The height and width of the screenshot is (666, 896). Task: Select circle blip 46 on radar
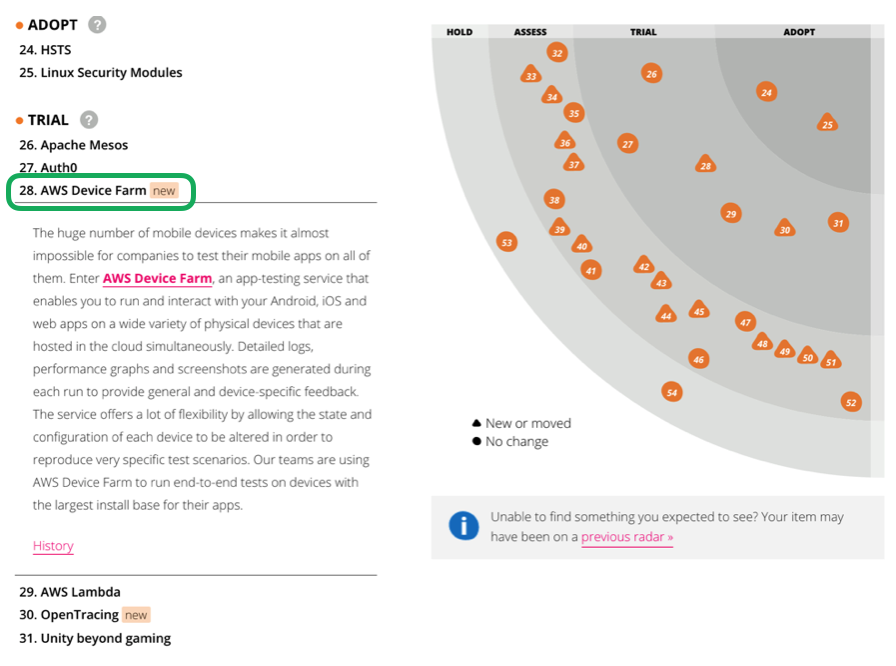tap(698, 359)
